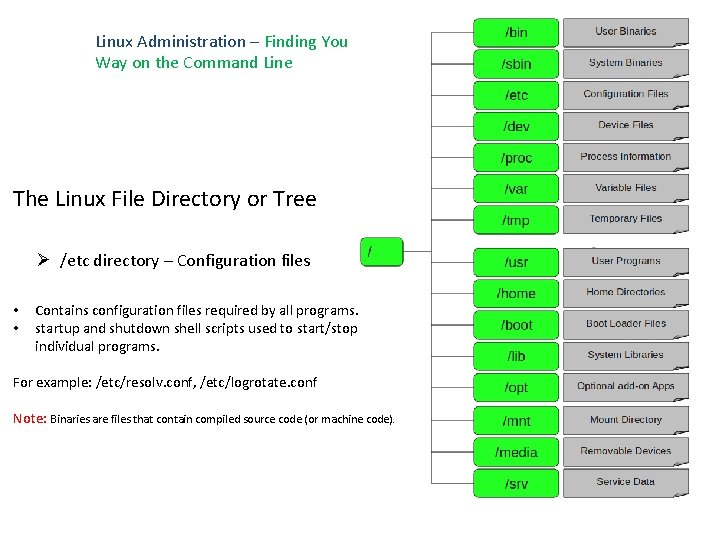The width and height of the screenshot is (720, 540).
Task: Select 'startup and shutdown shell scripts' line
Action: click(x=196, y=329)
